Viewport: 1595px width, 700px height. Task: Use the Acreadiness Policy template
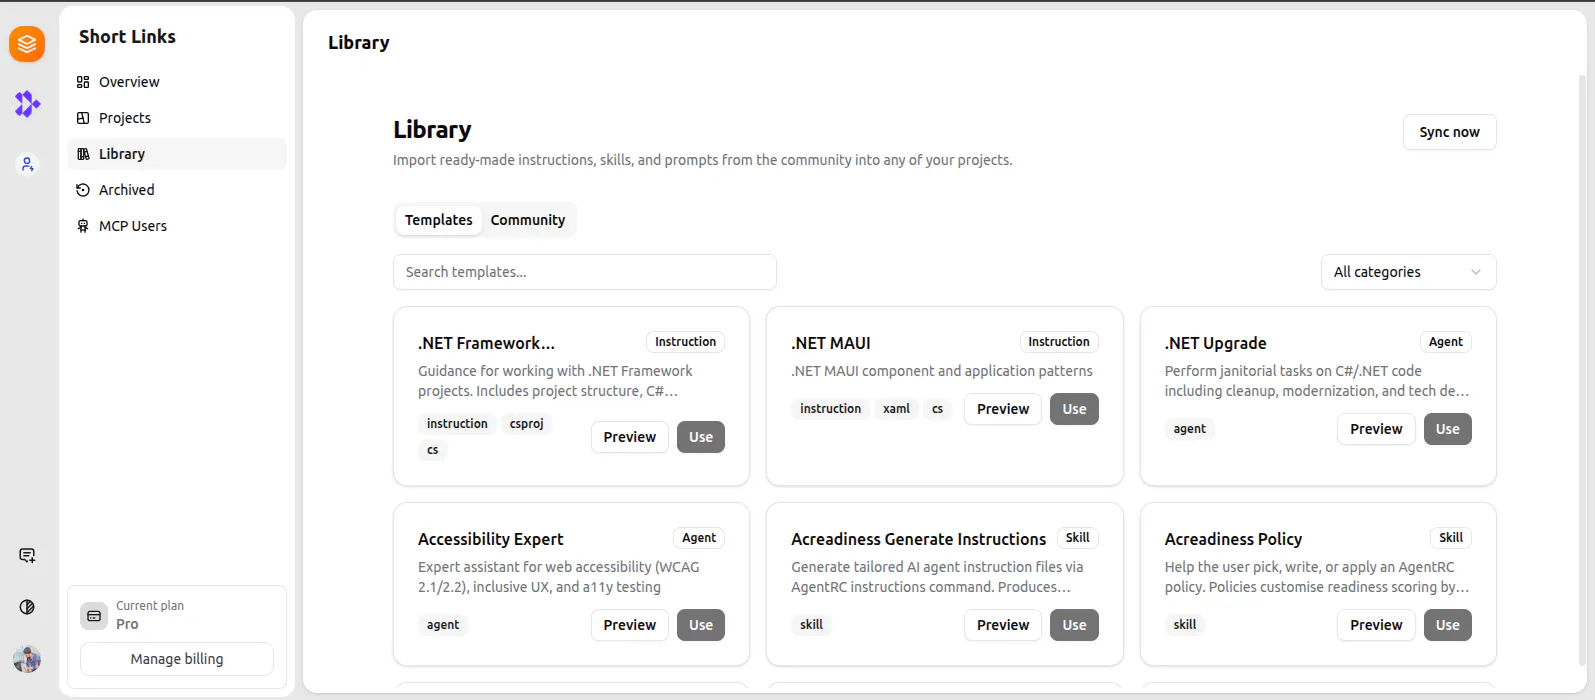[1447, 625]
